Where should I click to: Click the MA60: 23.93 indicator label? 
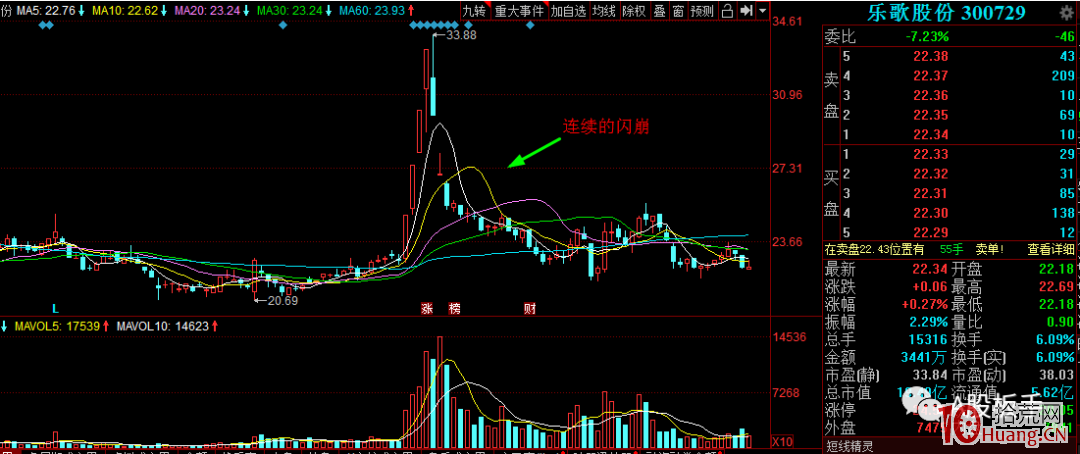pos(371,10)
